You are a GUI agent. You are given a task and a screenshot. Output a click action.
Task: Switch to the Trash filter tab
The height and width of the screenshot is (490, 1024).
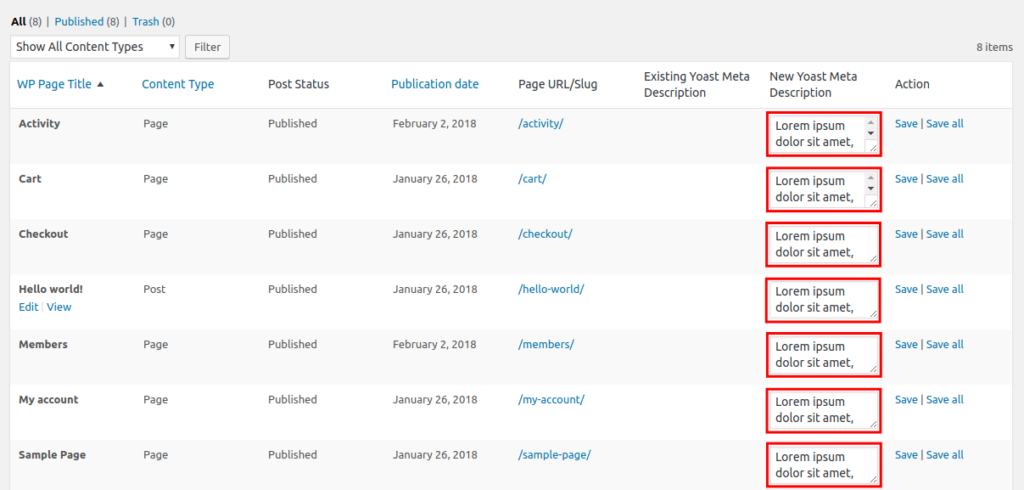[x=147, y=21]
